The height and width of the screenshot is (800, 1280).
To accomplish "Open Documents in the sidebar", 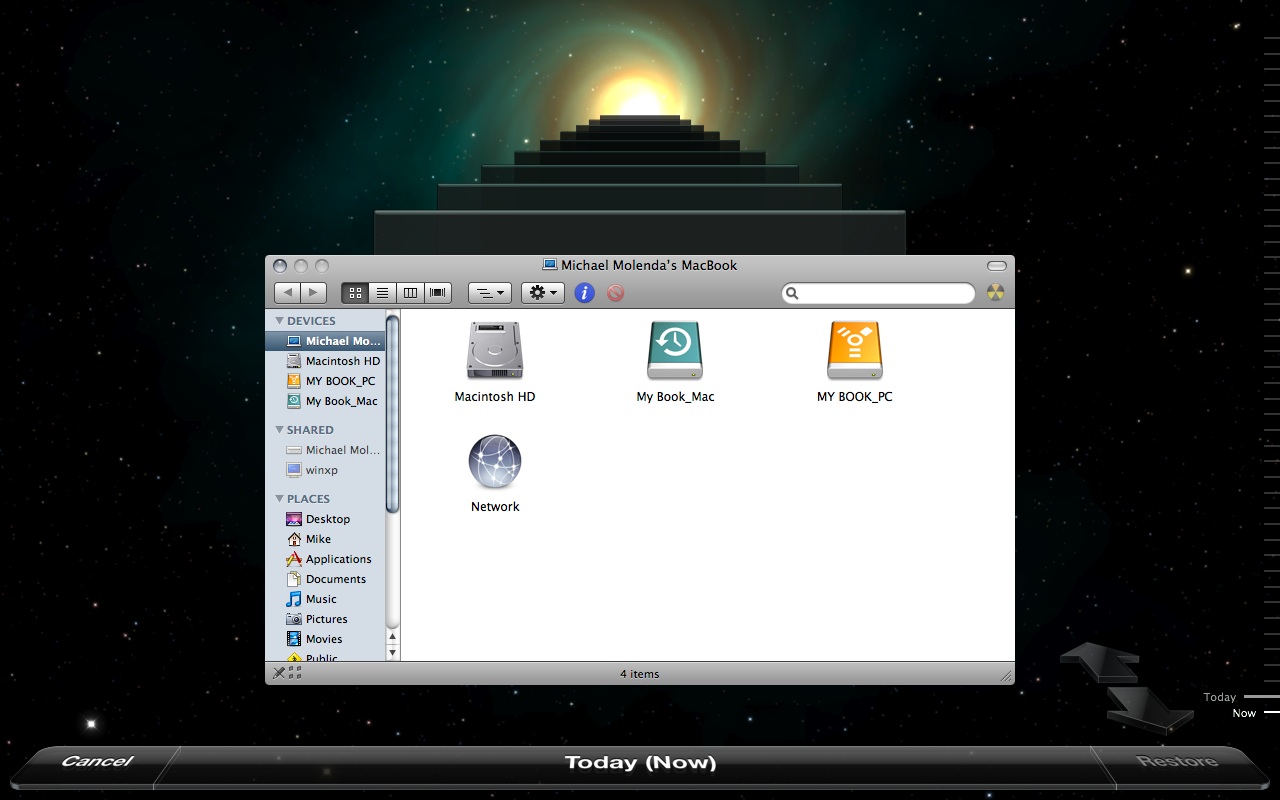I will pyautogui.click(x=325, y=579).
